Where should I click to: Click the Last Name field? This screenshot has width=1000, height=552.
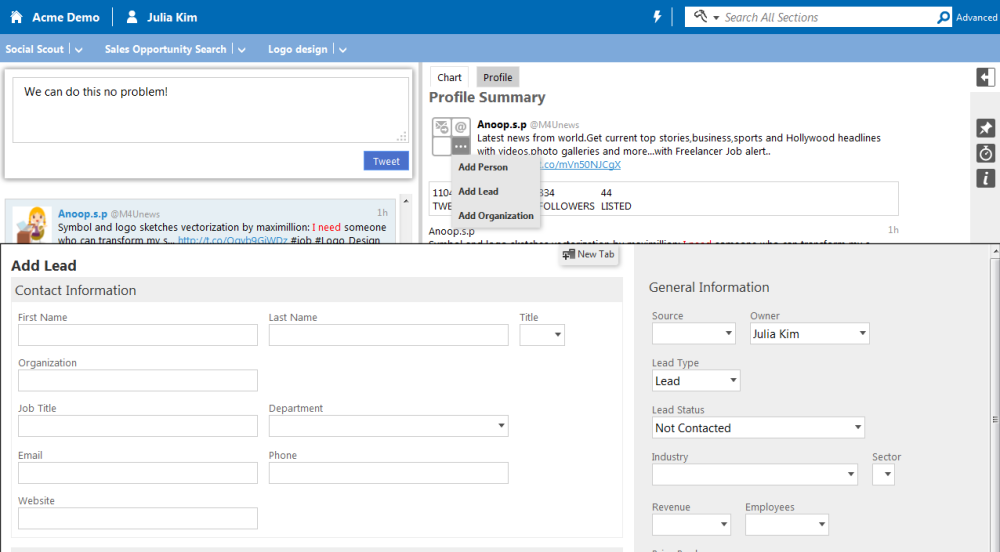point(388,335)
